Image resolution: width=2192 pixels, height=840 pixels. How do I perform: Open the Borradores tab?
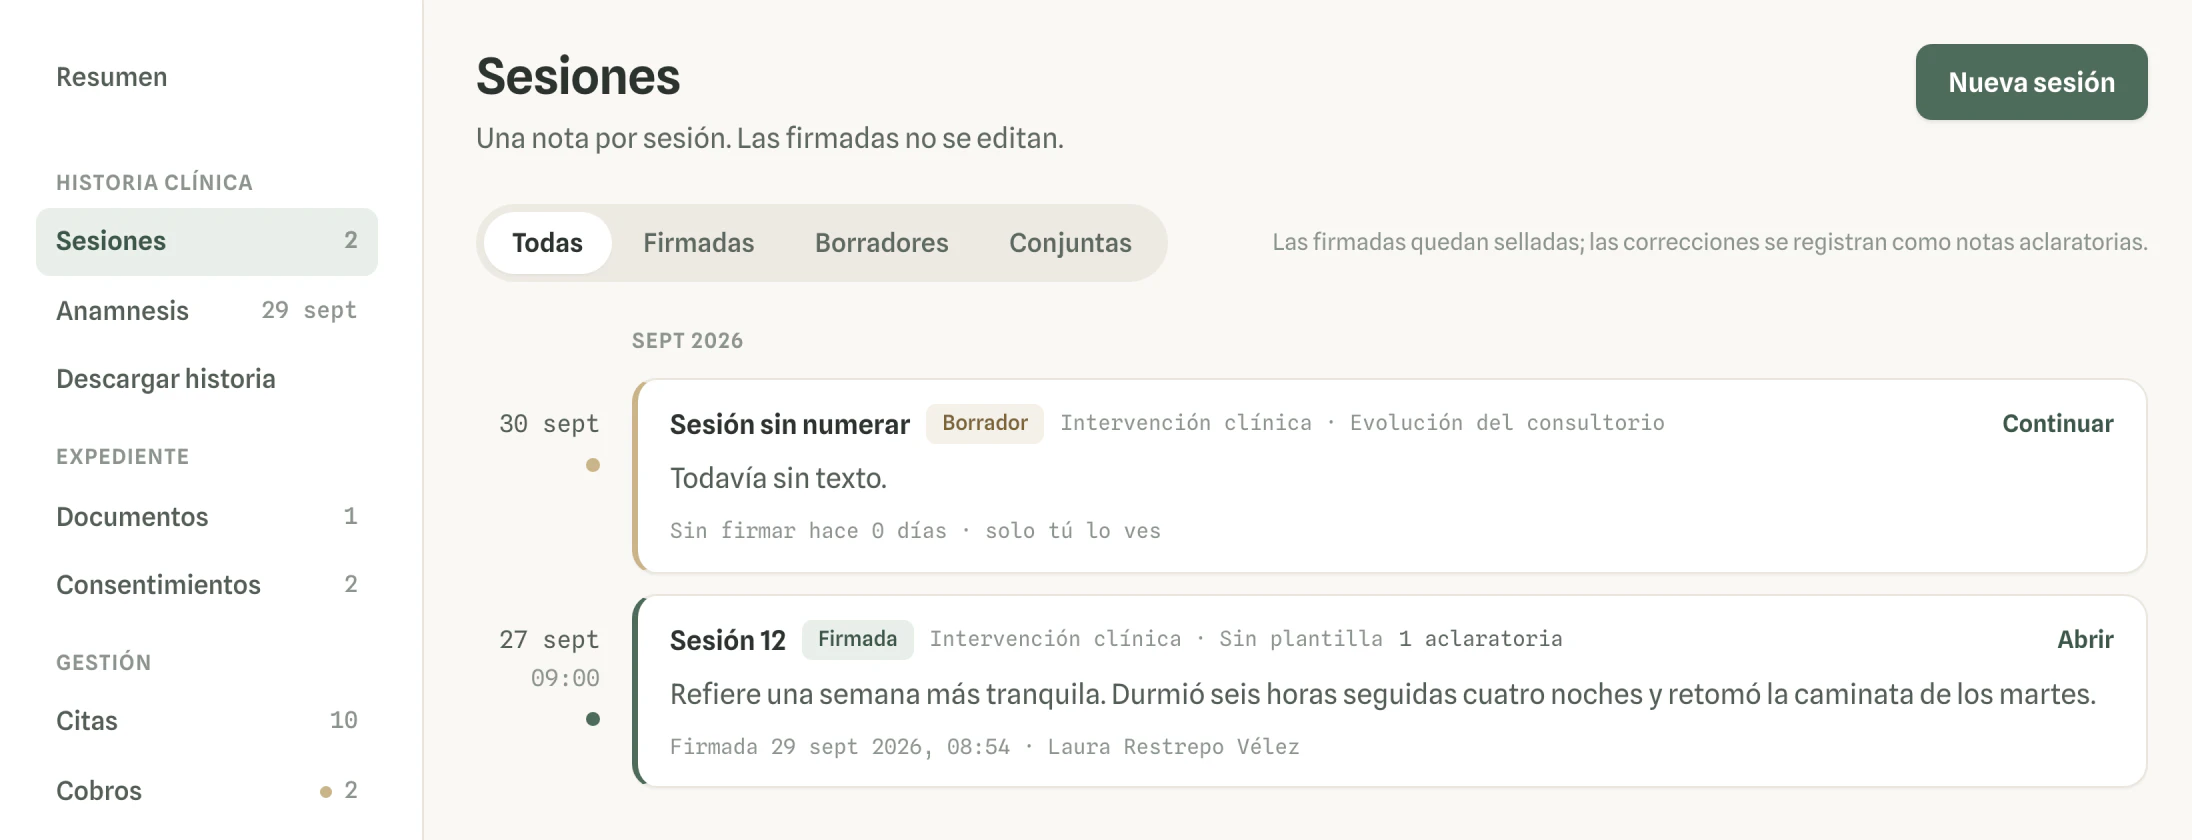coord(881,243)
